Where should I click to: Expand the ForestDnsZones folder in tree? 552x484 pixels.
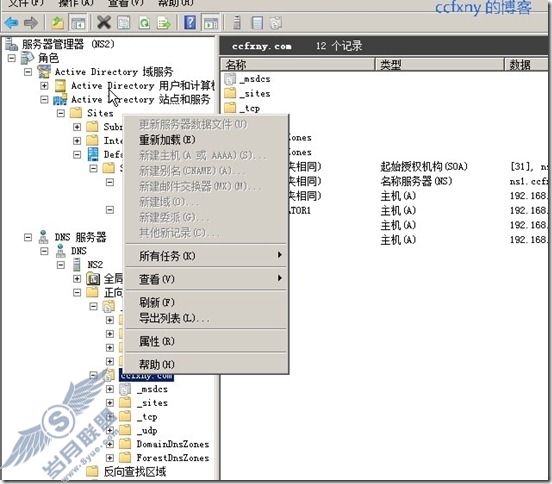(x=110, y=458)
